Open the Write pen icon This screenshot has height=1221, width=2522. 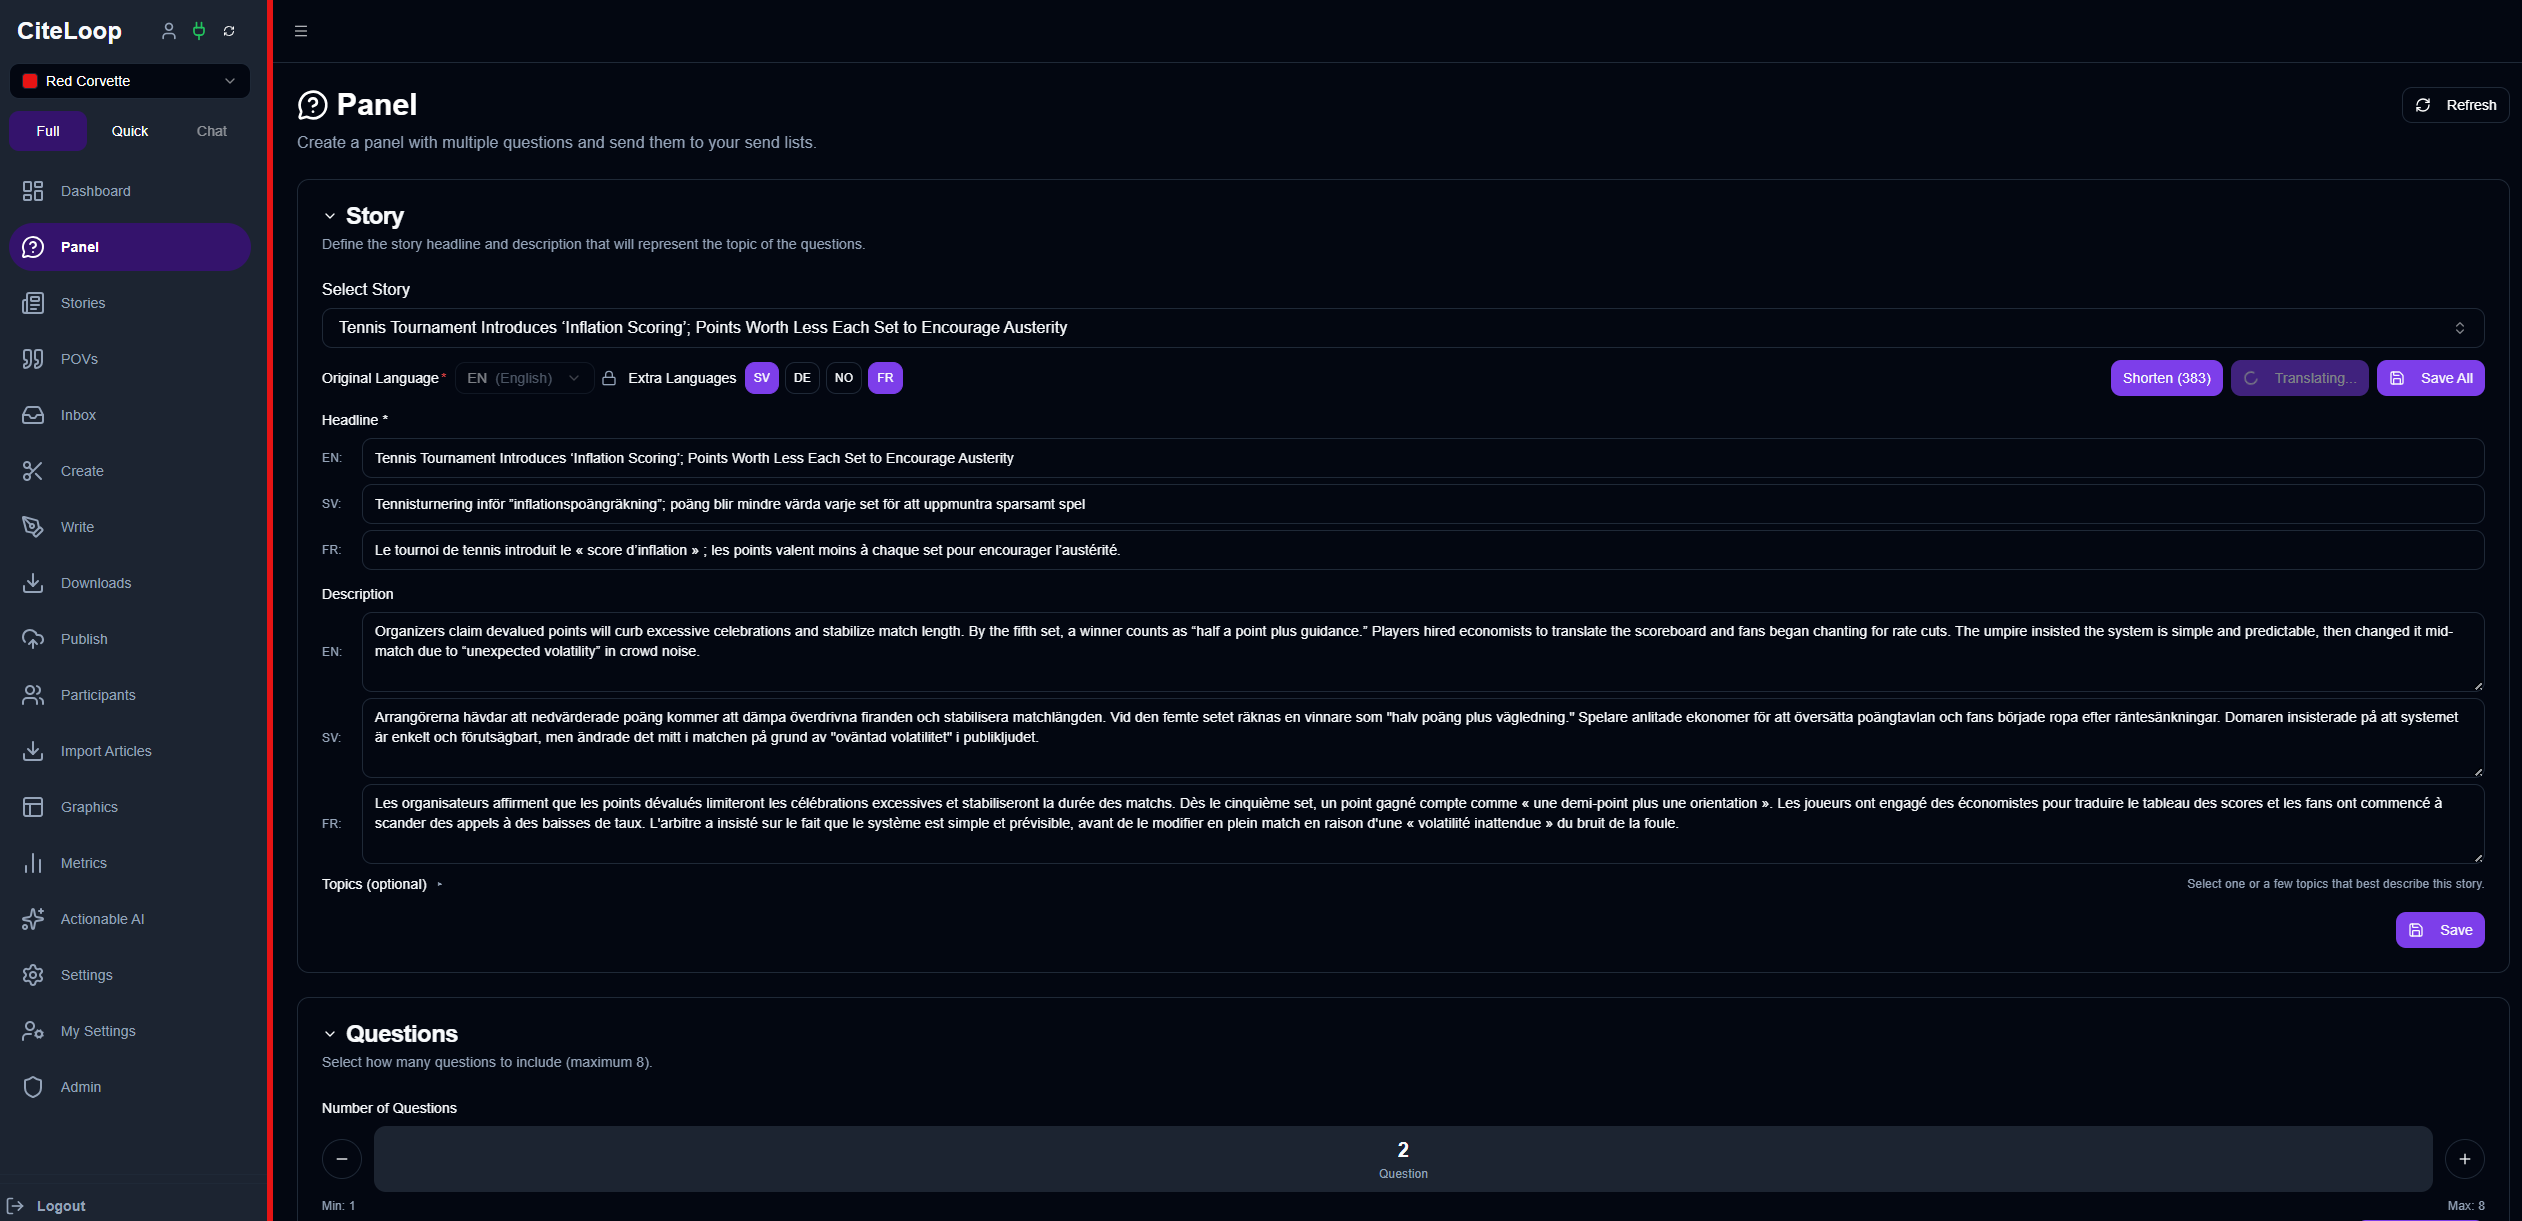point(33,527)
